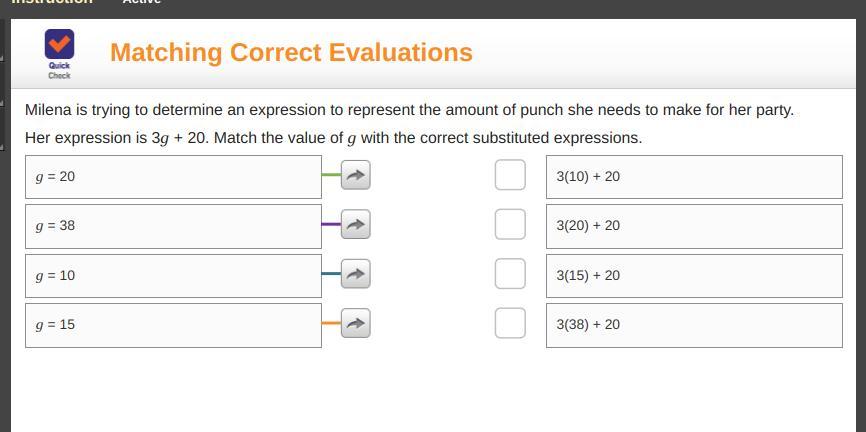Viewport: 866px width, 432px height.
Task: Select the g = 10 item box
Action: pyautogui.click(x=173, y=275)
